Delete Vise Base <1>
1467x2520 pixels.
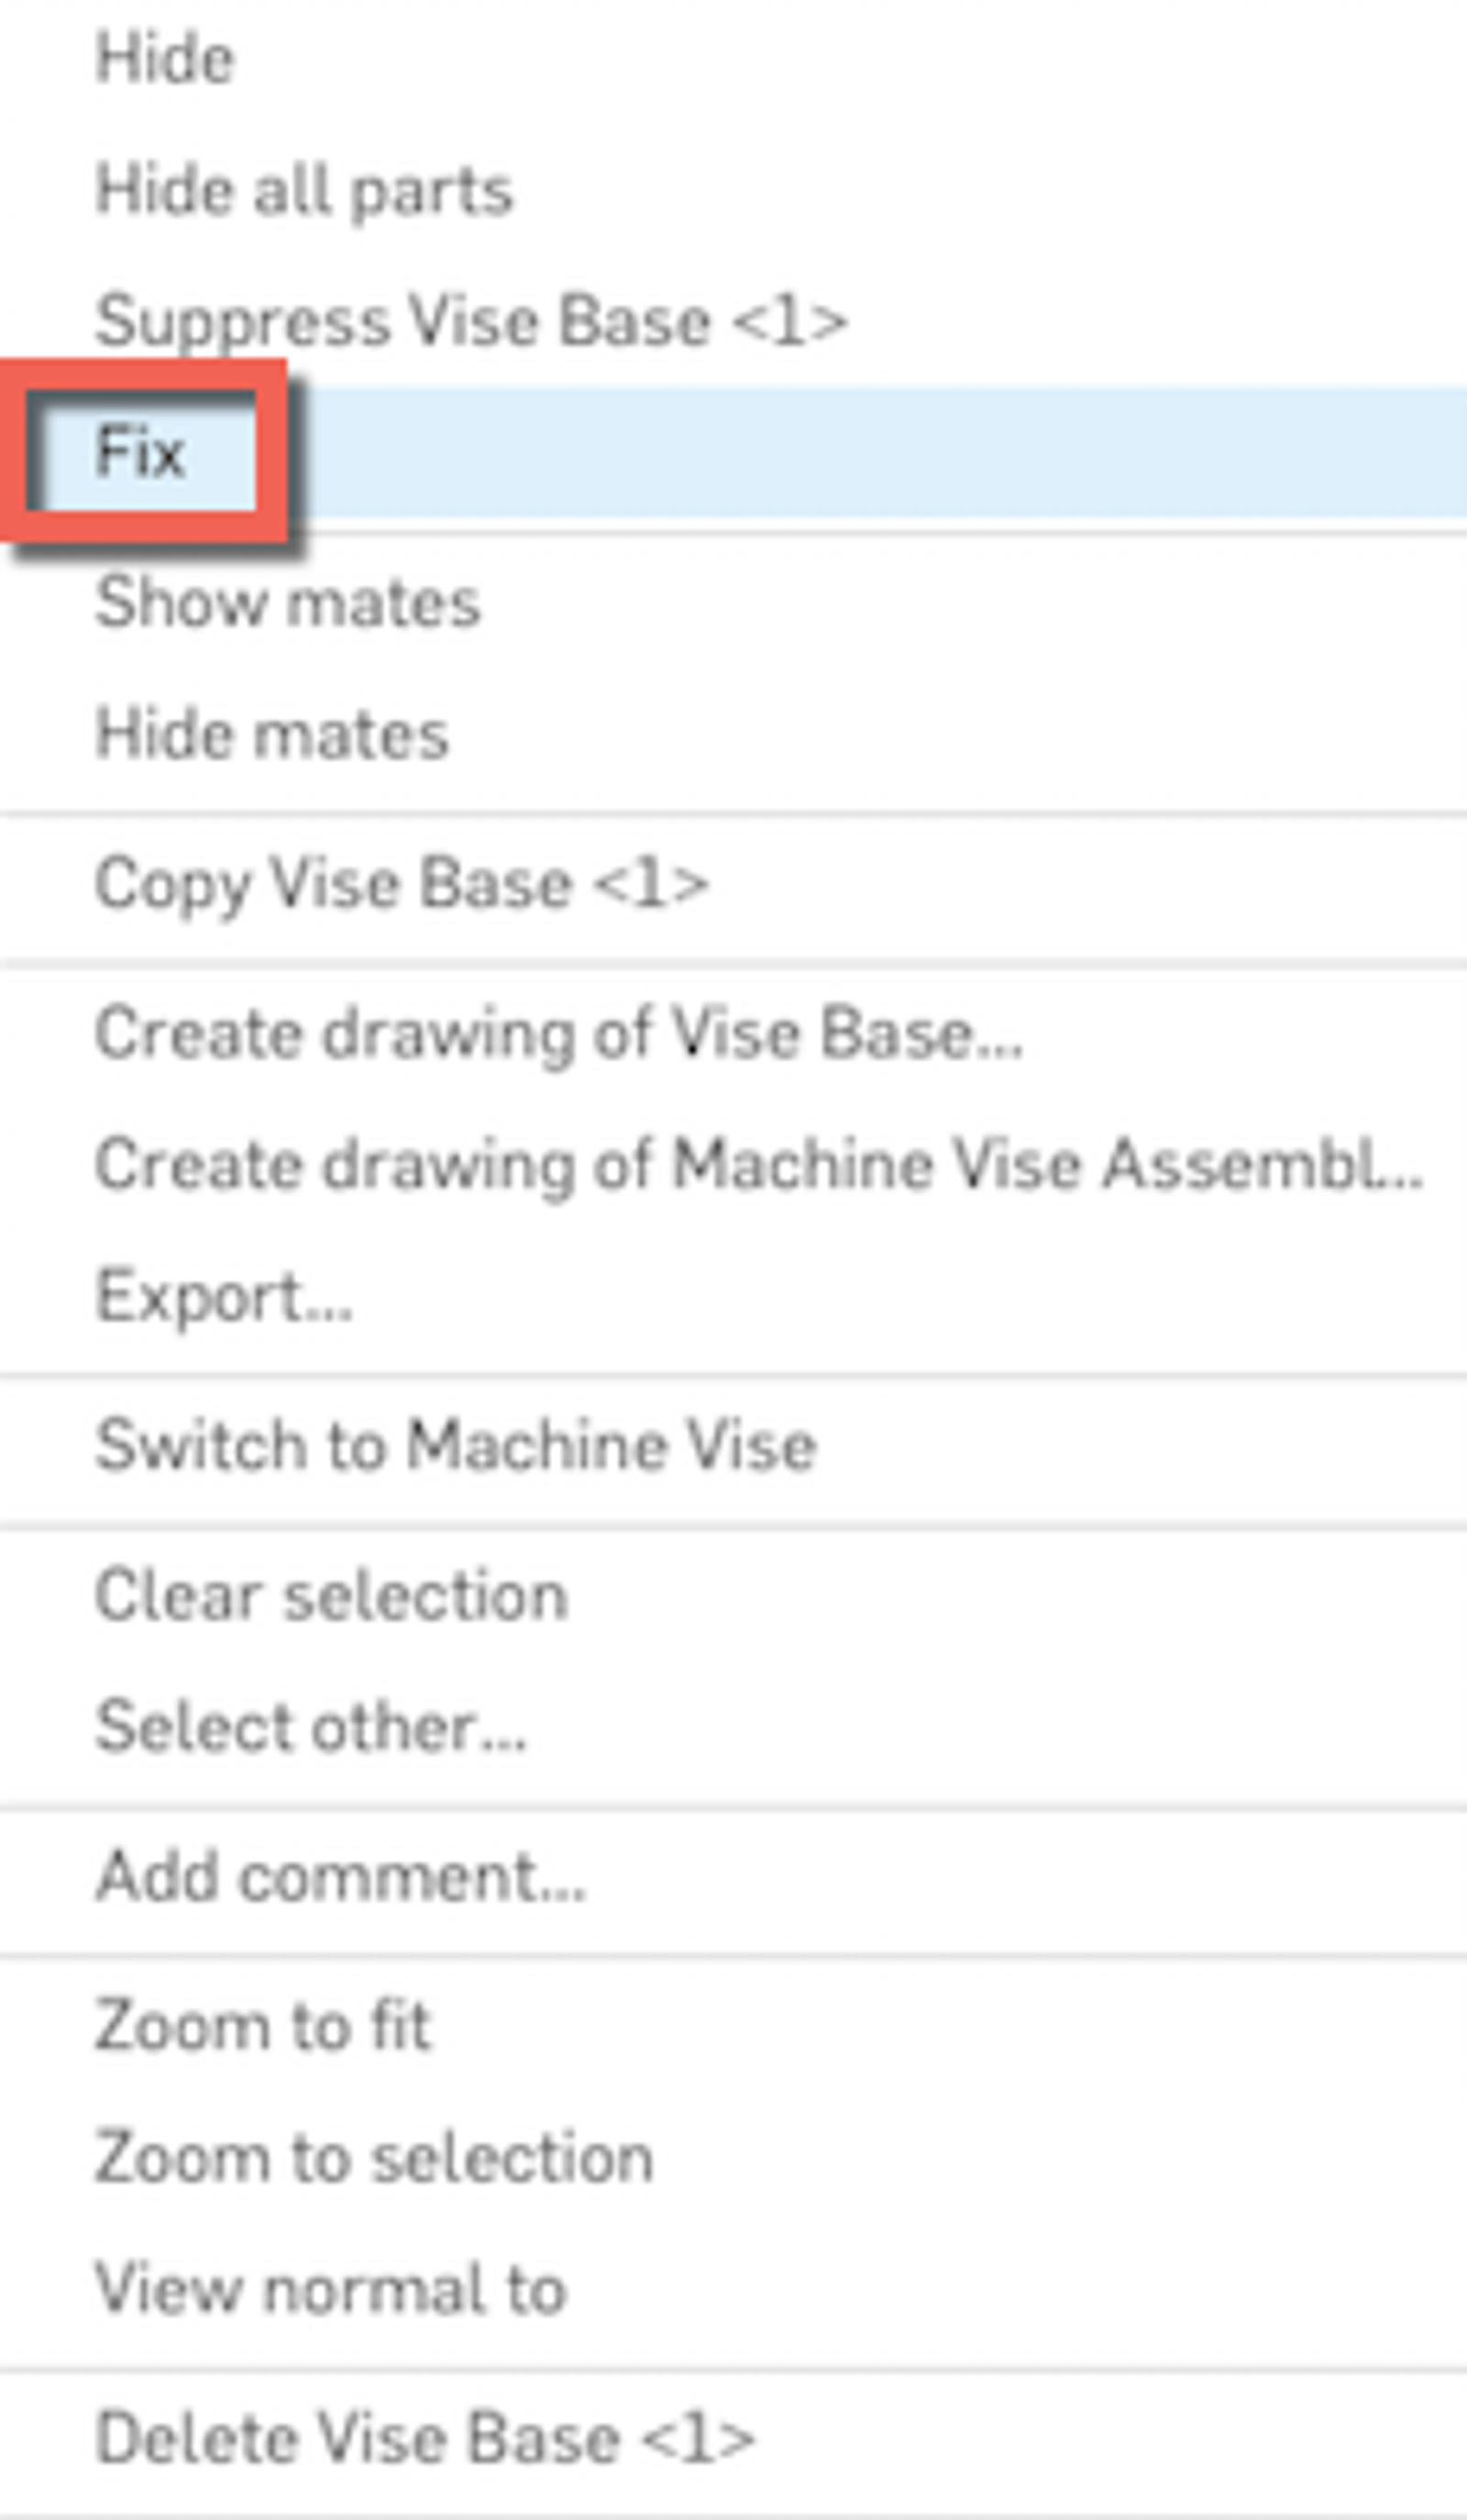[425, 2438]
